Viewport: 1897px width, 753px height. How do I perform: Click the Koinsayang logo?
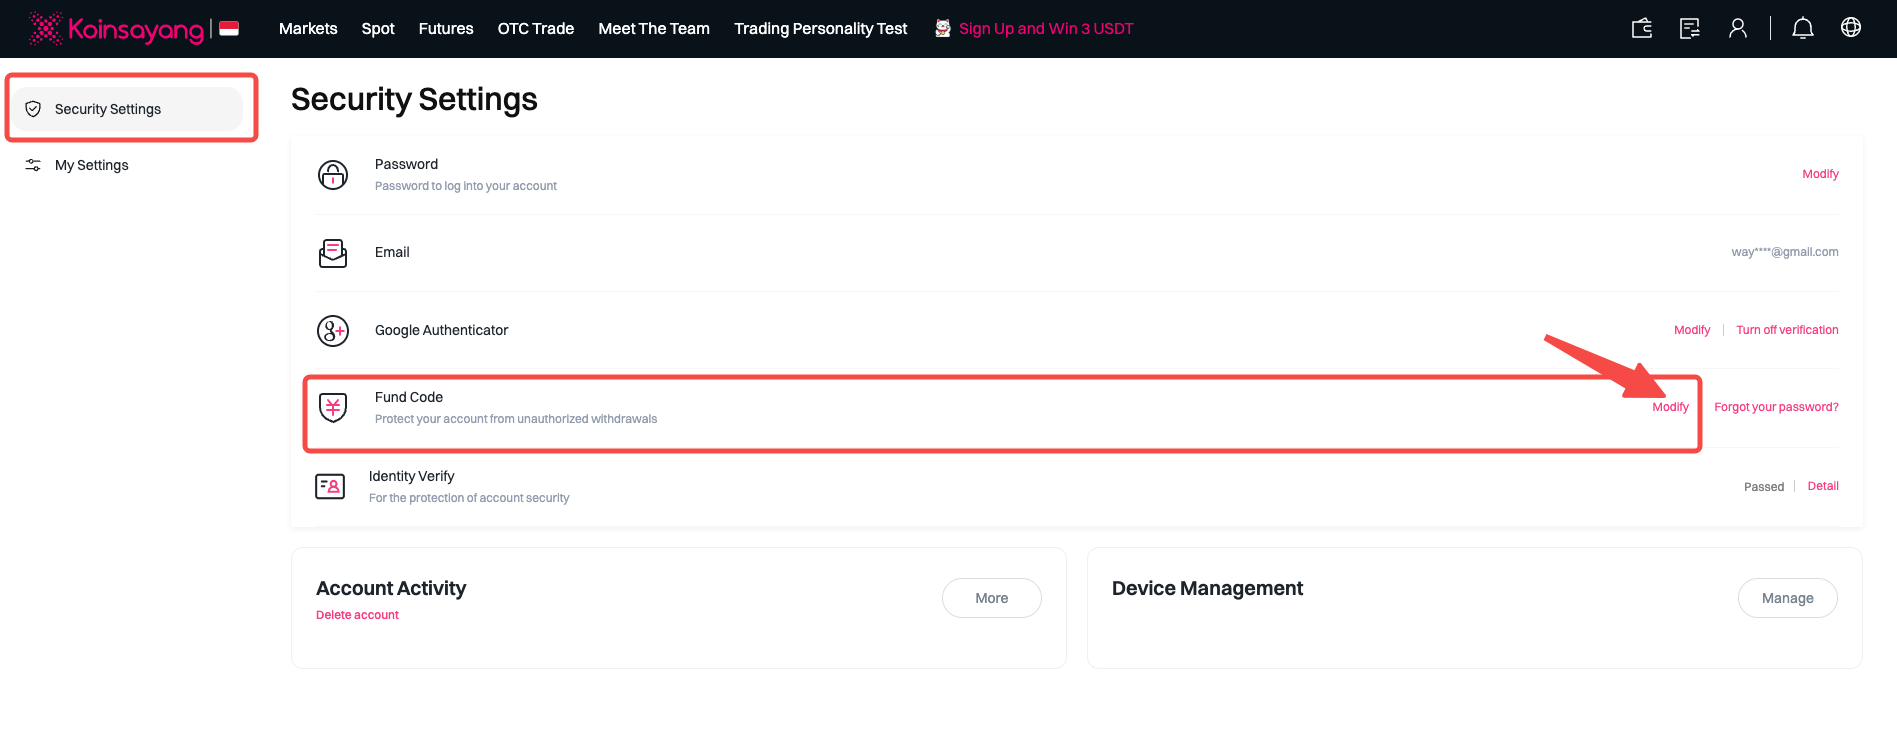117,29
